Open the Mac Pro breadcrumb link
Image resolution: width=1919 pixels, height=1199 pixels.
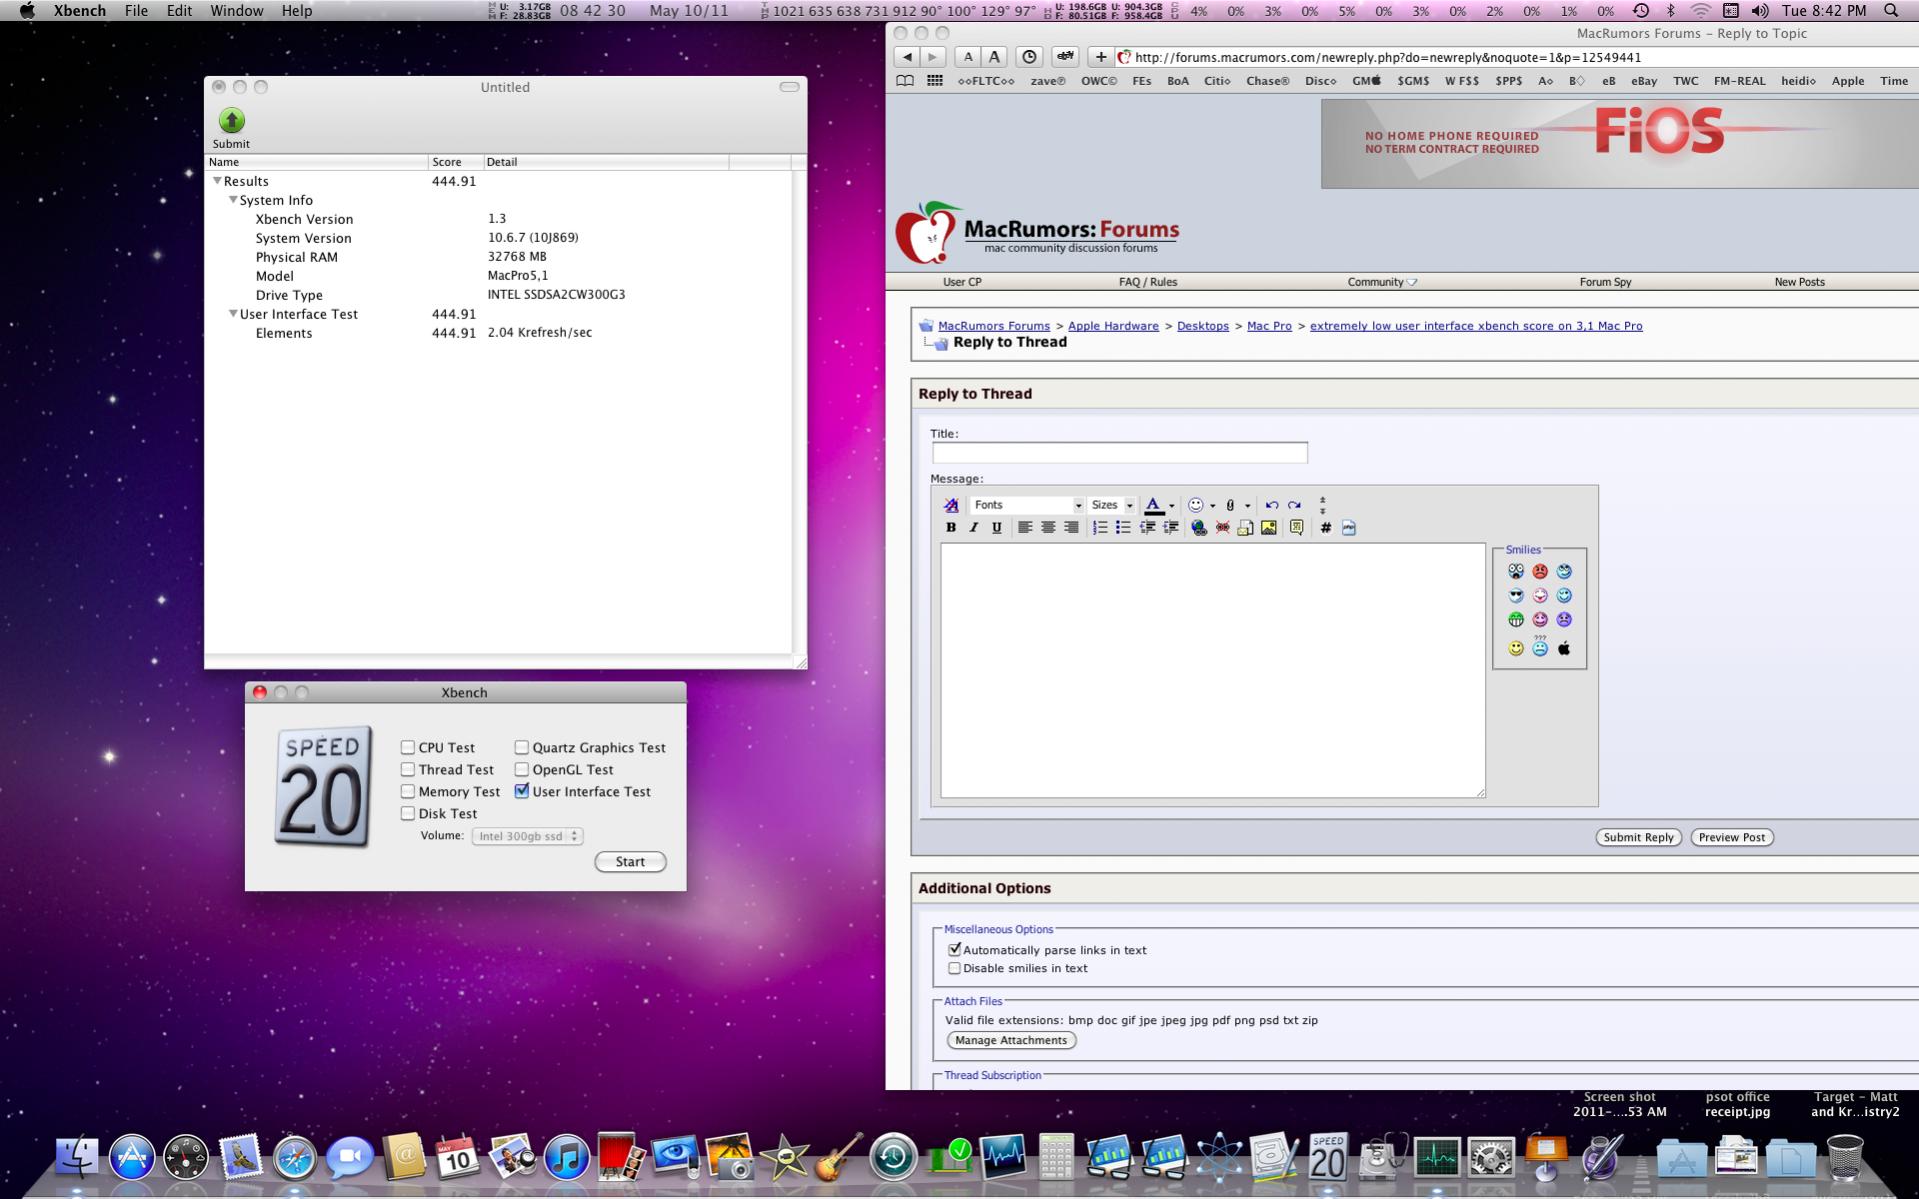click(x=1269, y=326)
